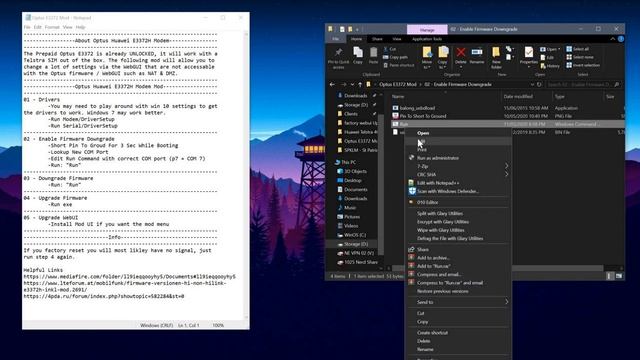Sort files by the Date modified column header
The image size is (640, 360).
click(518, 97)
